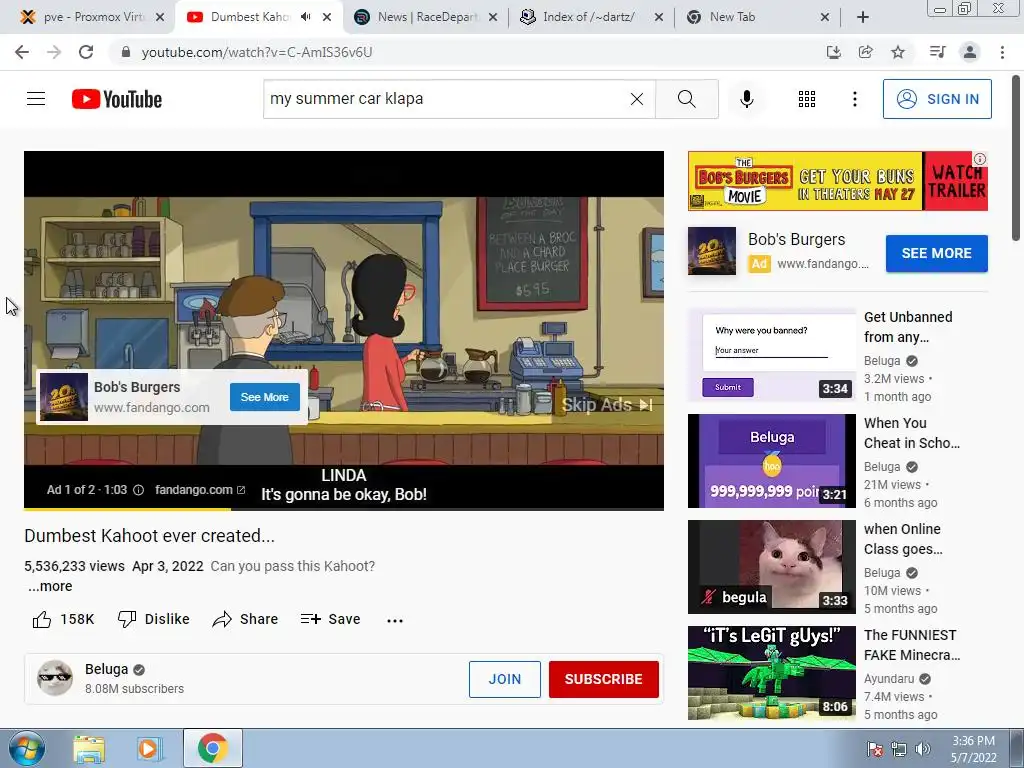Image resolution: width=1024 pixels, height=768 pixels.
Task: Open when Online Class goes thumbnail
Action: [x=771, y=567]
